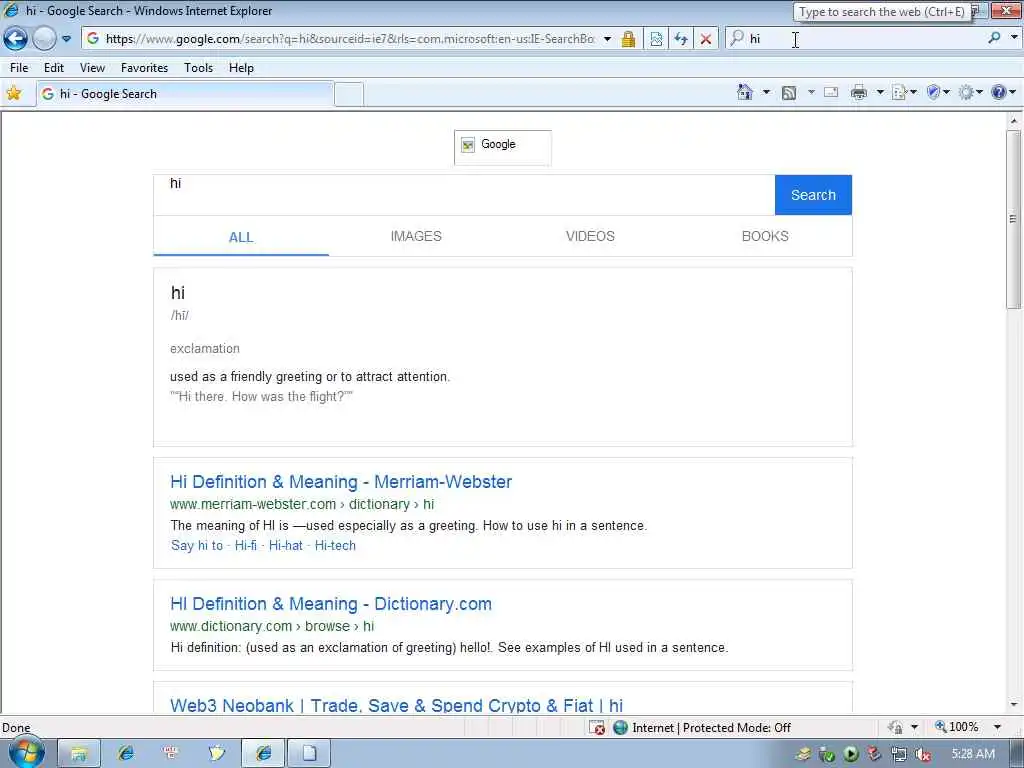The image size is (1024, 768).
Task: Switch to the IMAGES tab
Action: coord(416,236)
